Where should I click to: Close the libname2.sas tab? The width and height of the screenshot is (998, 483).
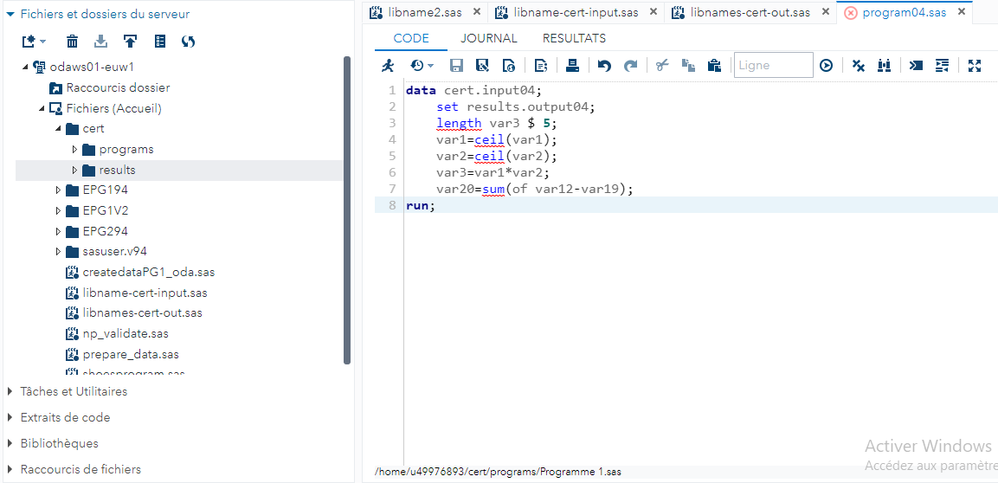click(x=475, y=12)
